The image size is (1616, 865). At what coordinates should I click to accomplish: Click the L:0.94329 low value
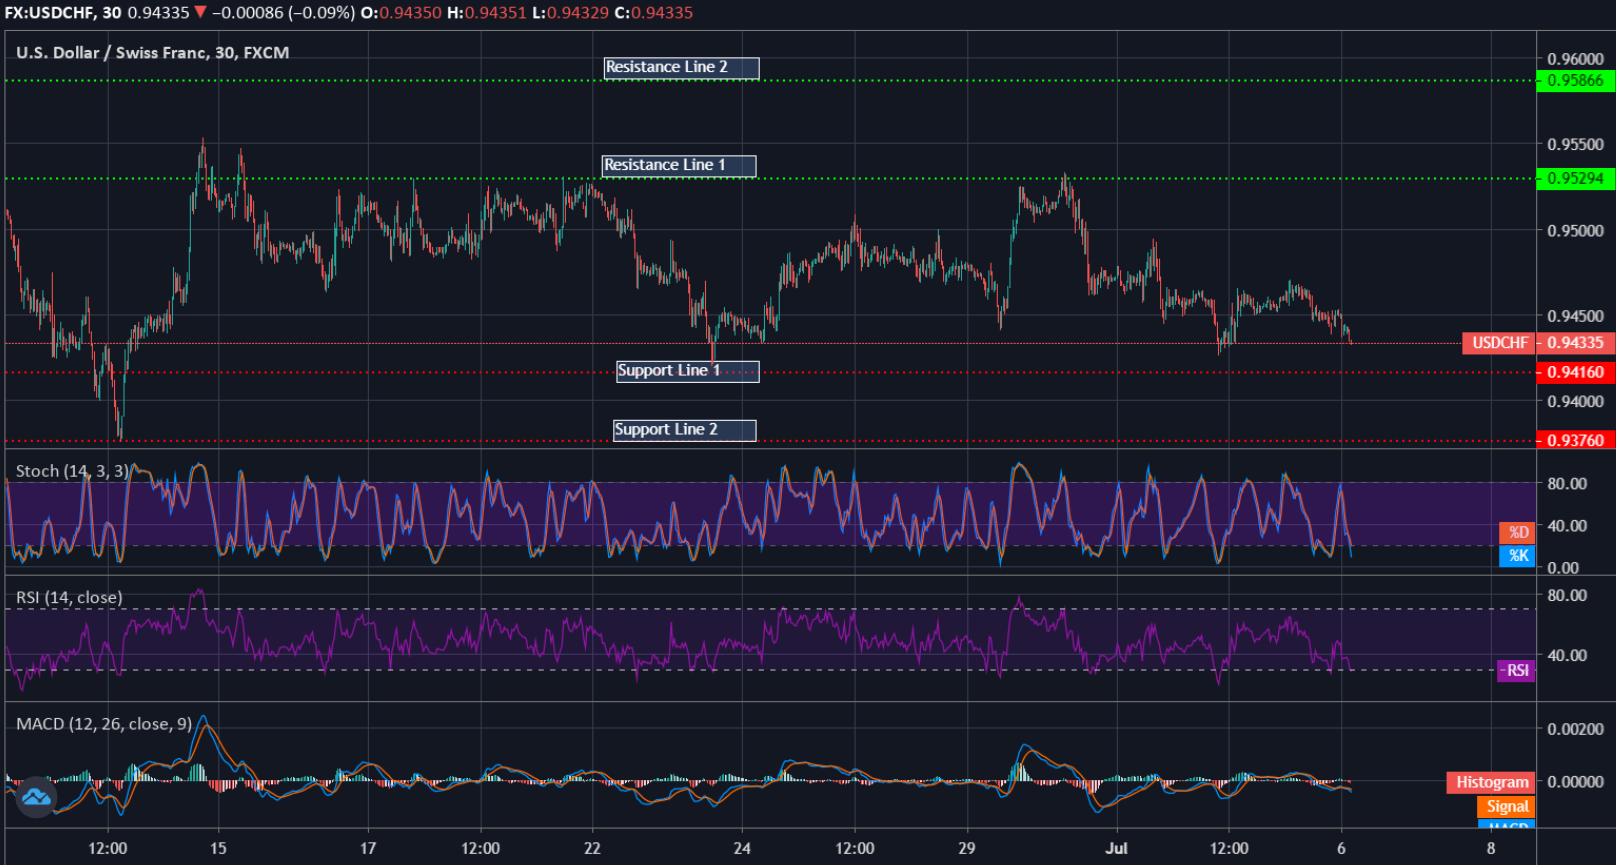click(x=570, y=12)
